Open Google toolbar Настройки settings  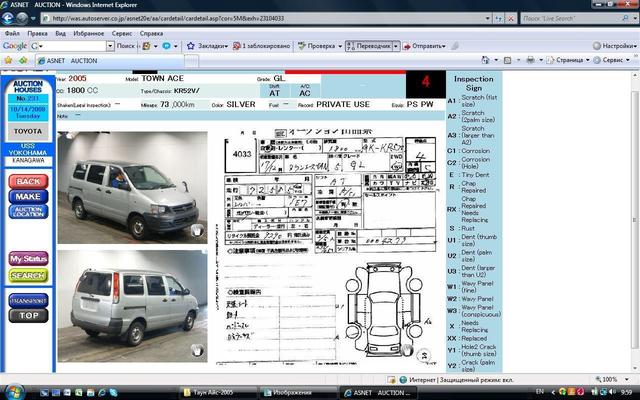pos(614,46)
